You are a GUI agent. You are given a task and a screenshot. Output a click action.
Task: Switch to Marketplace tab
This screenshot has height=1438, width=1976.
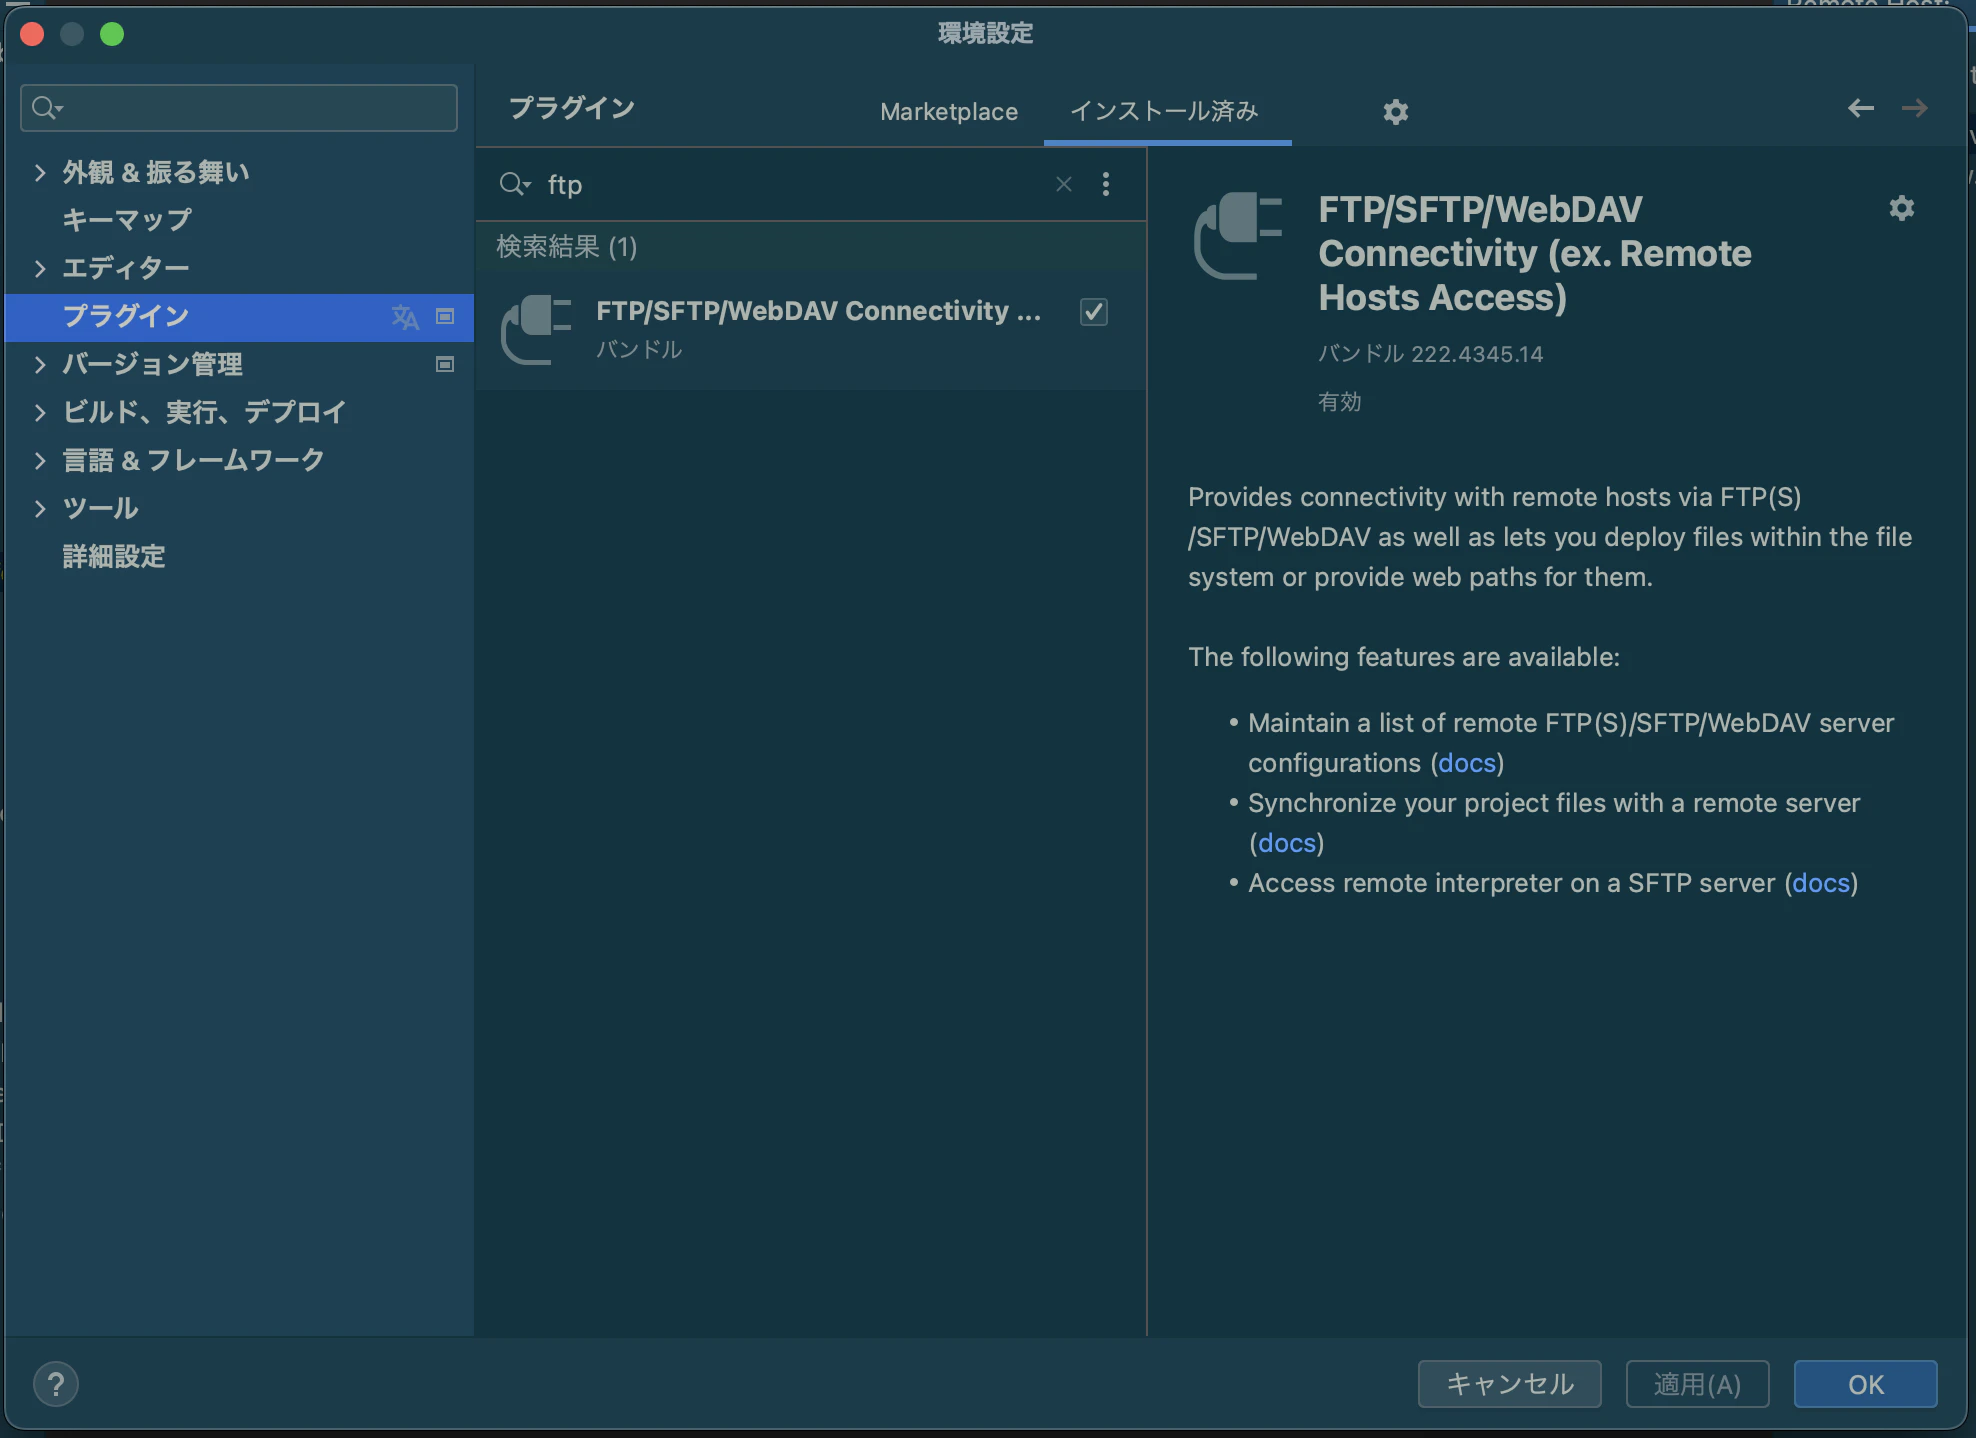point(949,112)
